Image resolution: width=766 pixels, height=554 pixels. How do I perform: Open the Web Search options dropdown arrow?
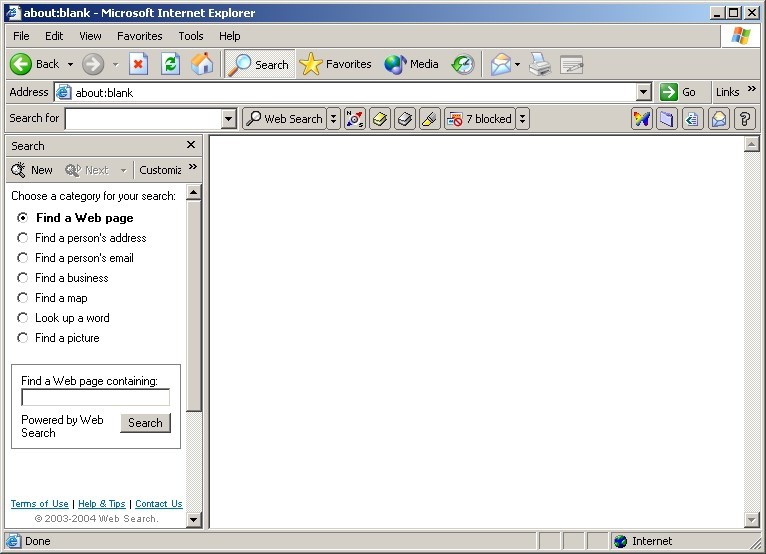click(334, 119)
